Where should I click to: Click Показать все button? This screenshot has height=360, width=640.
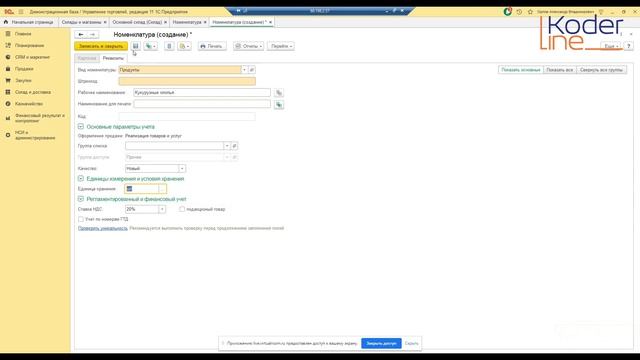[x=560, y=70]
